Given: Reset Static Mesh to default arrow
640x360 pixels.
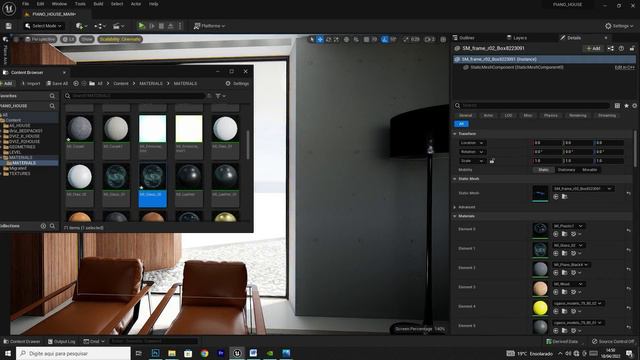Looking at the screenshot, I should click(x=629, y=193).
